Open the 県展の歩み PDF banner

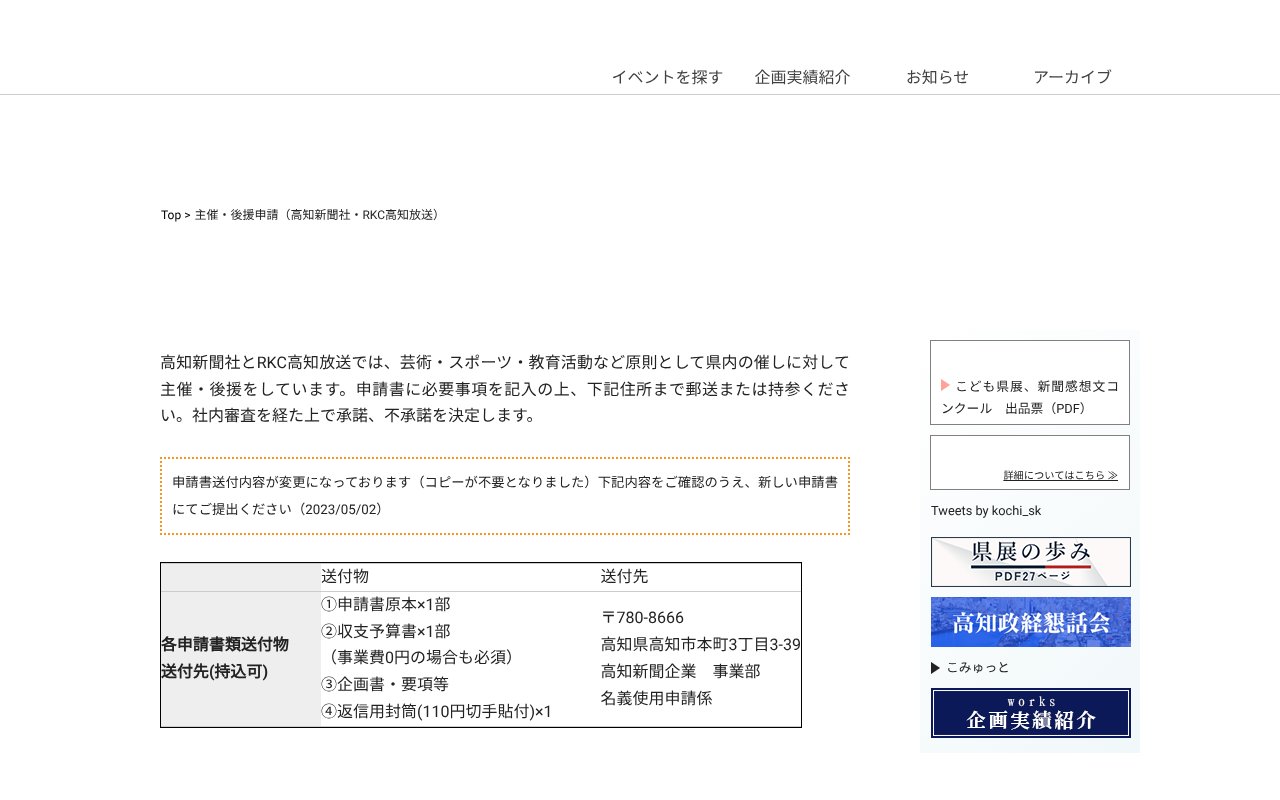point(1030,562)
